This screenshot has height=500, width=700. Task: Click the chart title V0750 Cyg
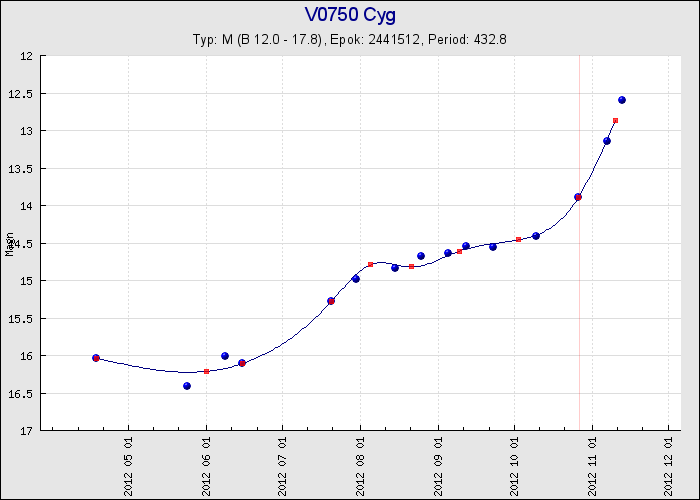(350, 15)
